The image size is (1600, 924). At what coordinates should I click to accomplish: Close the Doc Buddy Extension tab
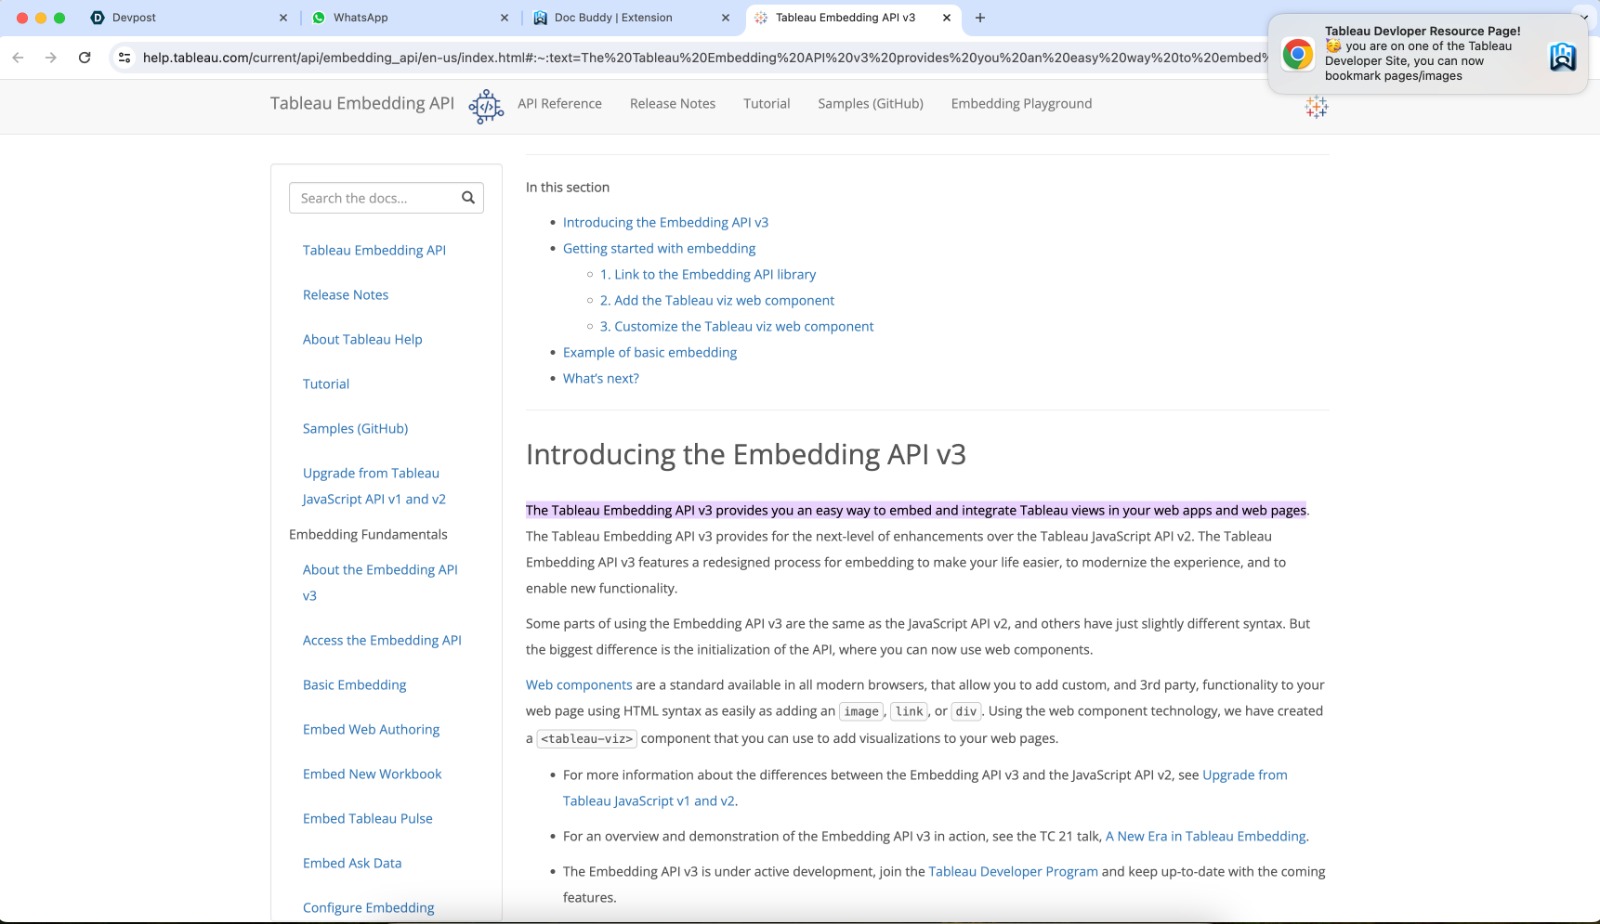click(725, 18)
